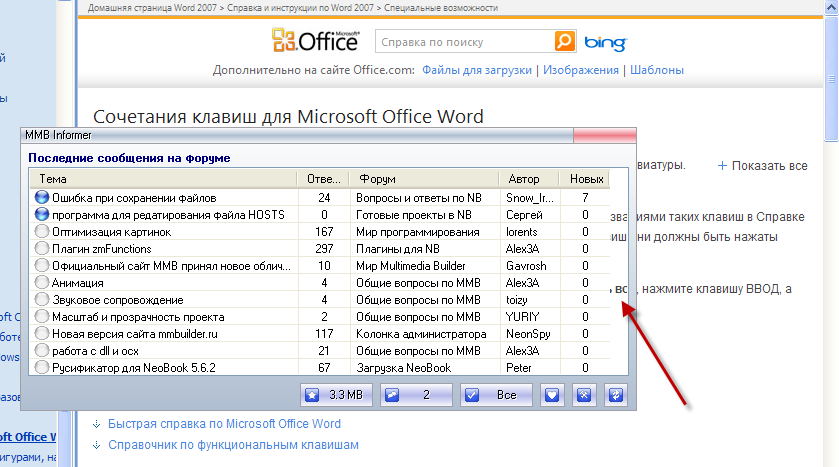Select topic 'работа с dll и ocx'

click(95, 351)
